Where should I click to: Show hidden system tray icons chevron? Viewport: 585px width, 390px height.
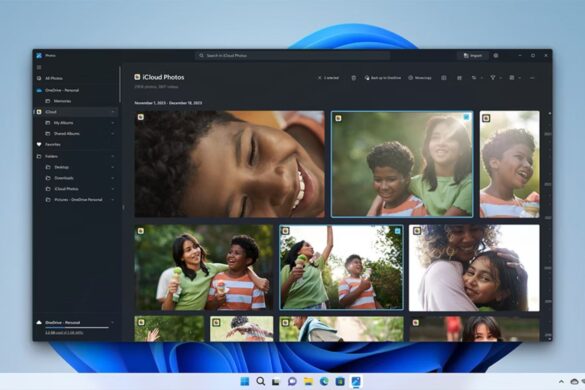tap(561, 381)
